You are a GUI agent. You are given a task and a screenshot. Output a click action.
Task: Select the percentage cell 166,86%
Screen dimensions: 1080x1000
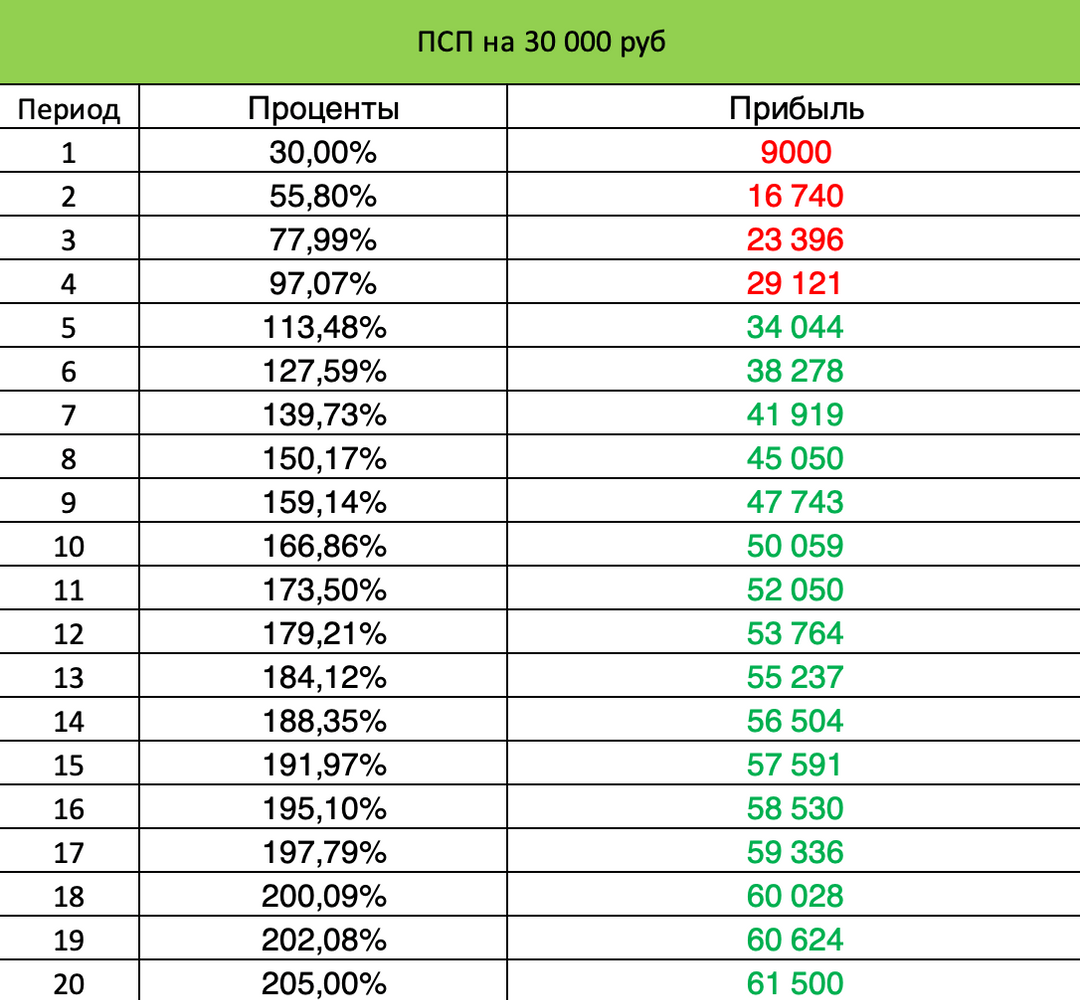pos(323,546)
